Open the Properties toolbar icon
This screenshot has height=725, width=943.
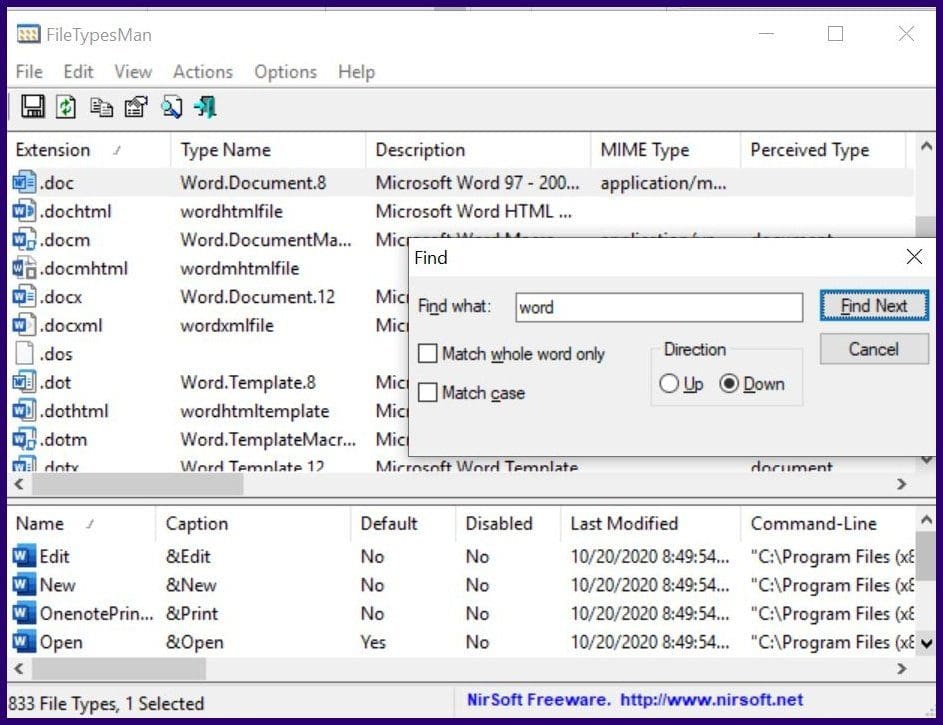136,107
